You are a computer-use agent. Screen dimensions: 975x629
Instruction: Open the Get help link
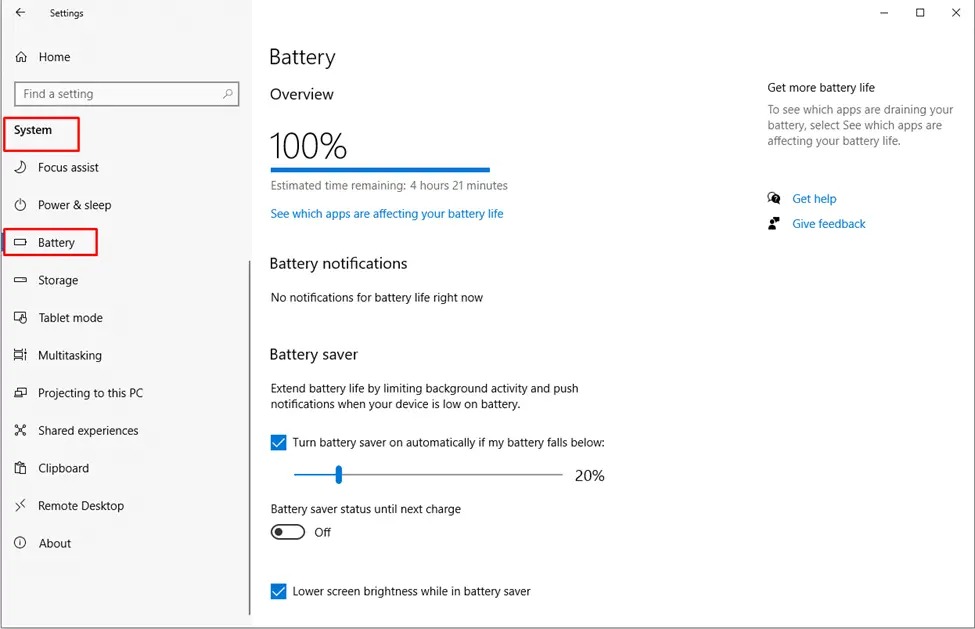[x=814, y=198]
